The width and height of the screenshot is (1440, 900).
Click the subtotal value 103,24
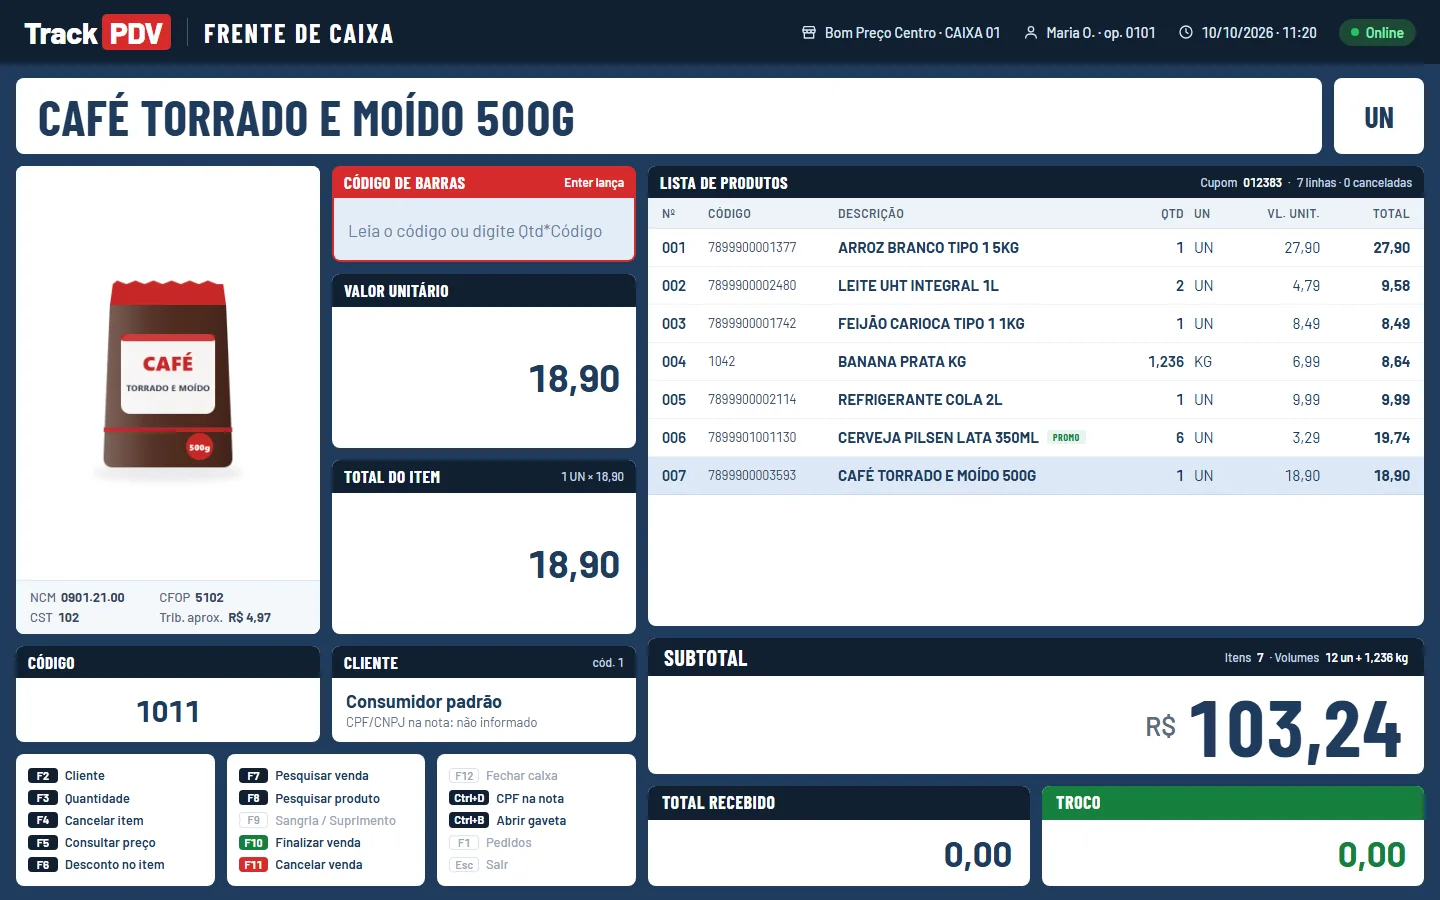1295,729
